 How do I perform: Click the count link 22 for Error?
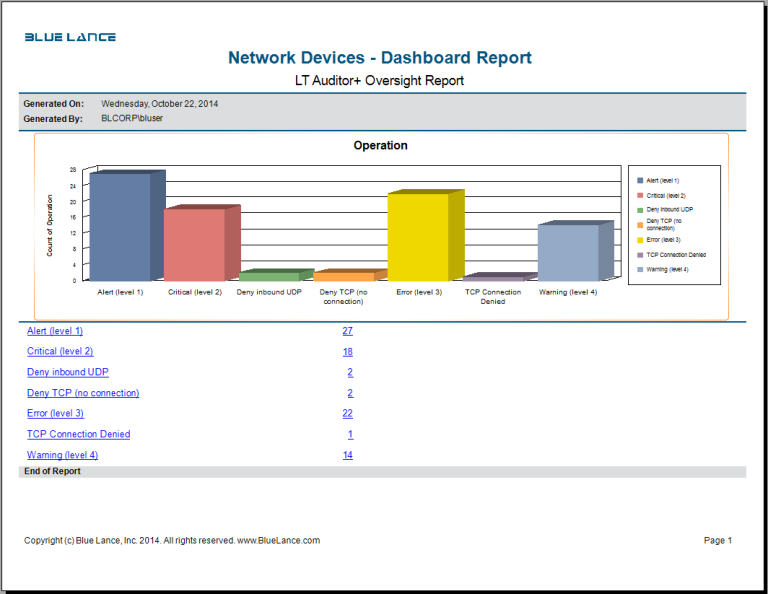tap(348, 413)
